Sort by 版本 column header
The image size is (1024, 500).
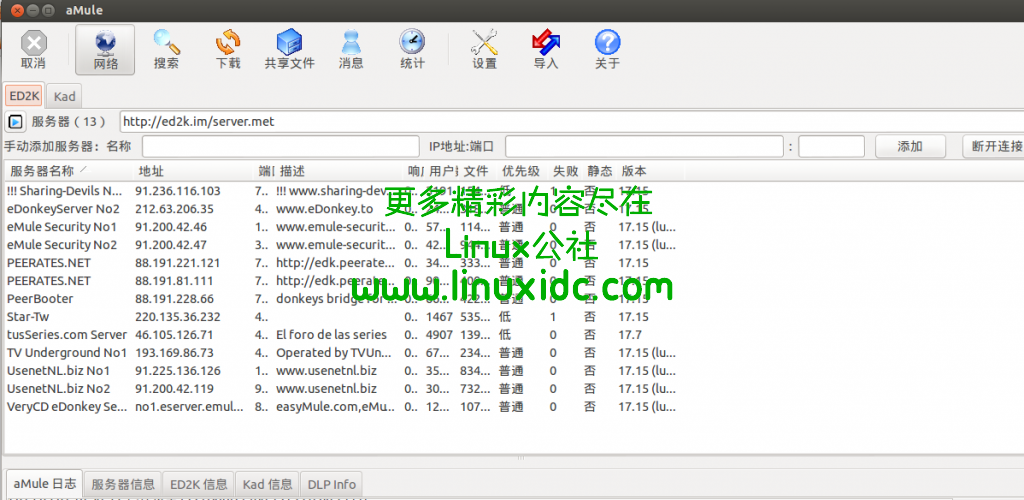[650, 171]
